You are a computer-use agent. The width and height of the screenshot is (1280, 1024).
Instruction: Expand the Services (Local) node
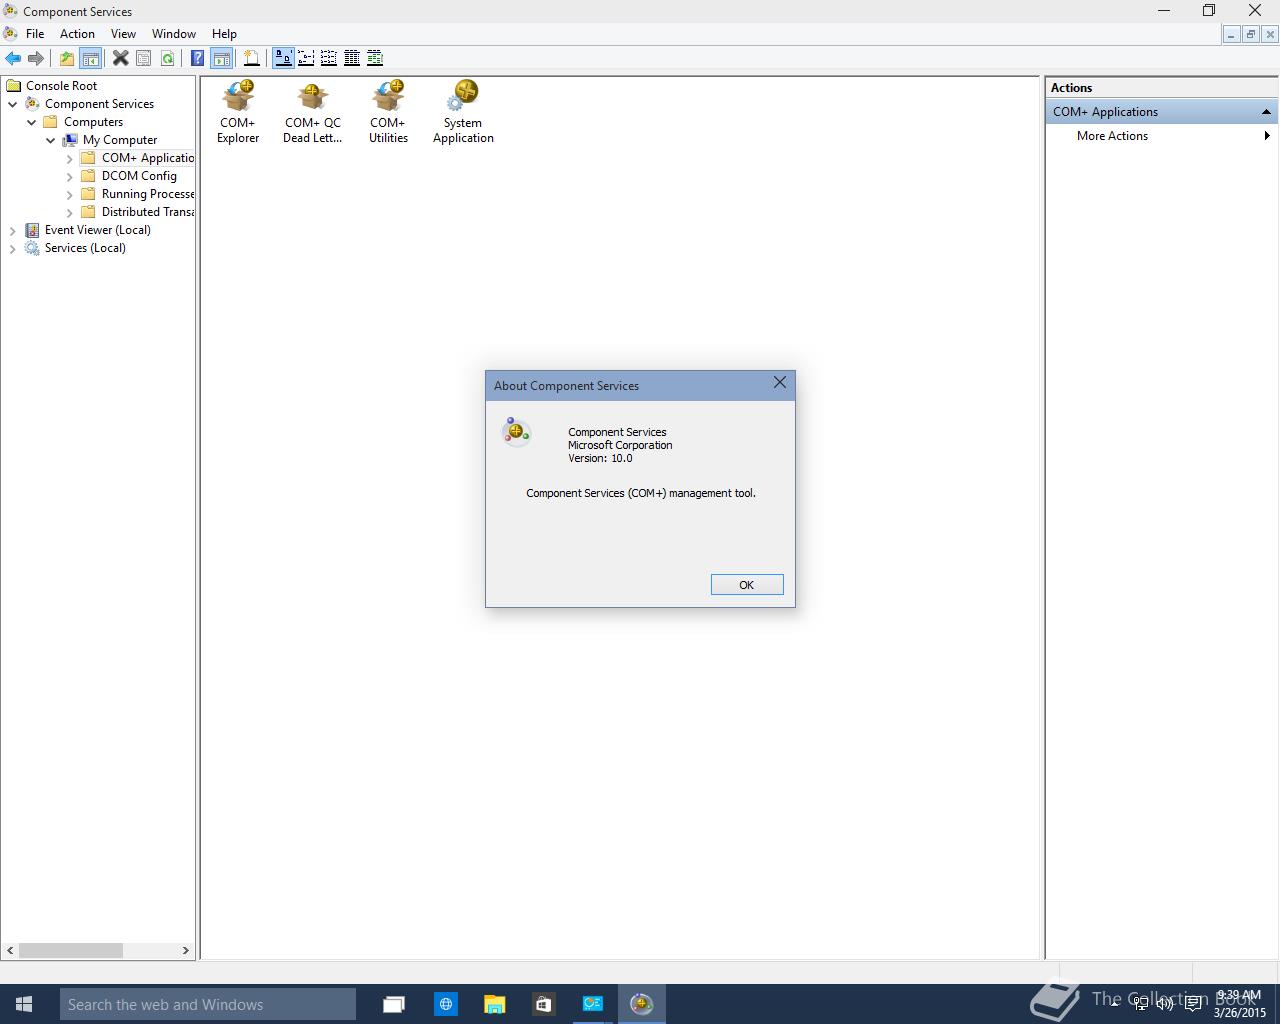point(13,248)
